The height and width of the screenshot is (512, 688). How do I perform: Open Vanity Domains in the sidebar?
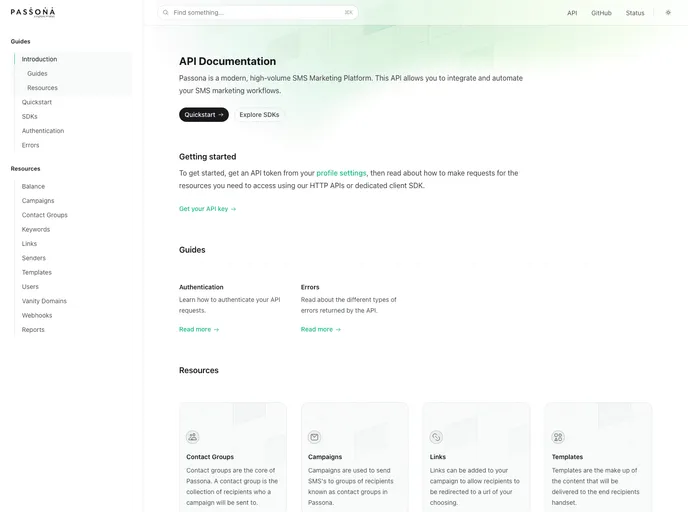[44, 301]
